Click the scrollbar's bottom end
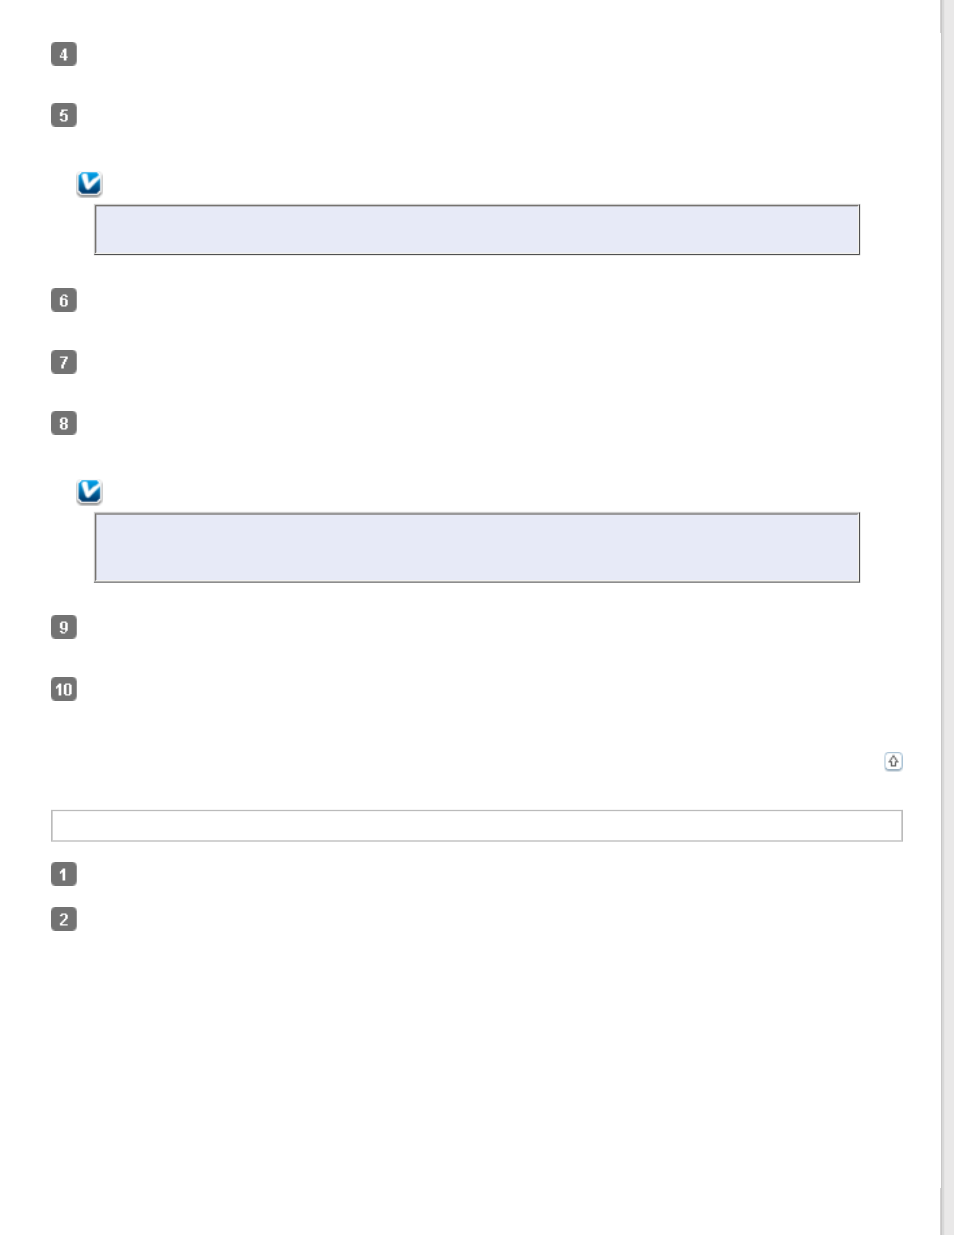This screenshot has width=954, height=1235. coord(947,1211)
